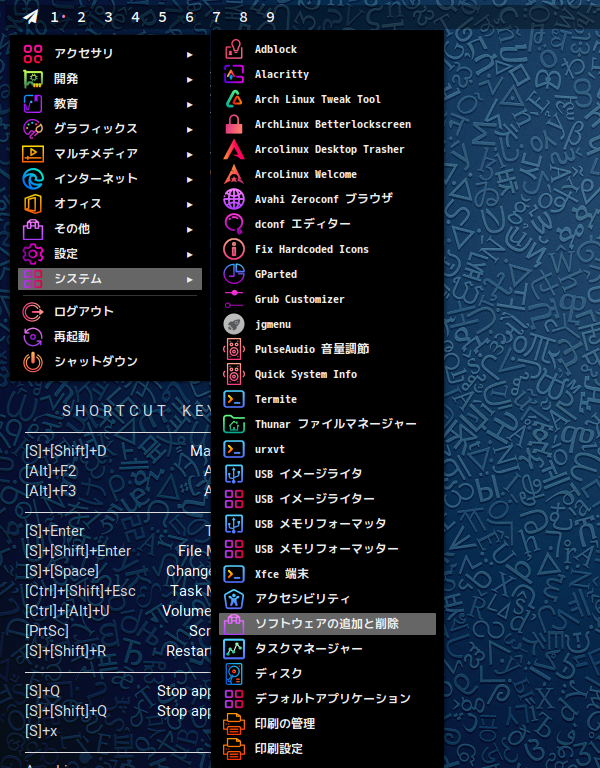Choose 再起動 to restart

[x=110, y=336]
